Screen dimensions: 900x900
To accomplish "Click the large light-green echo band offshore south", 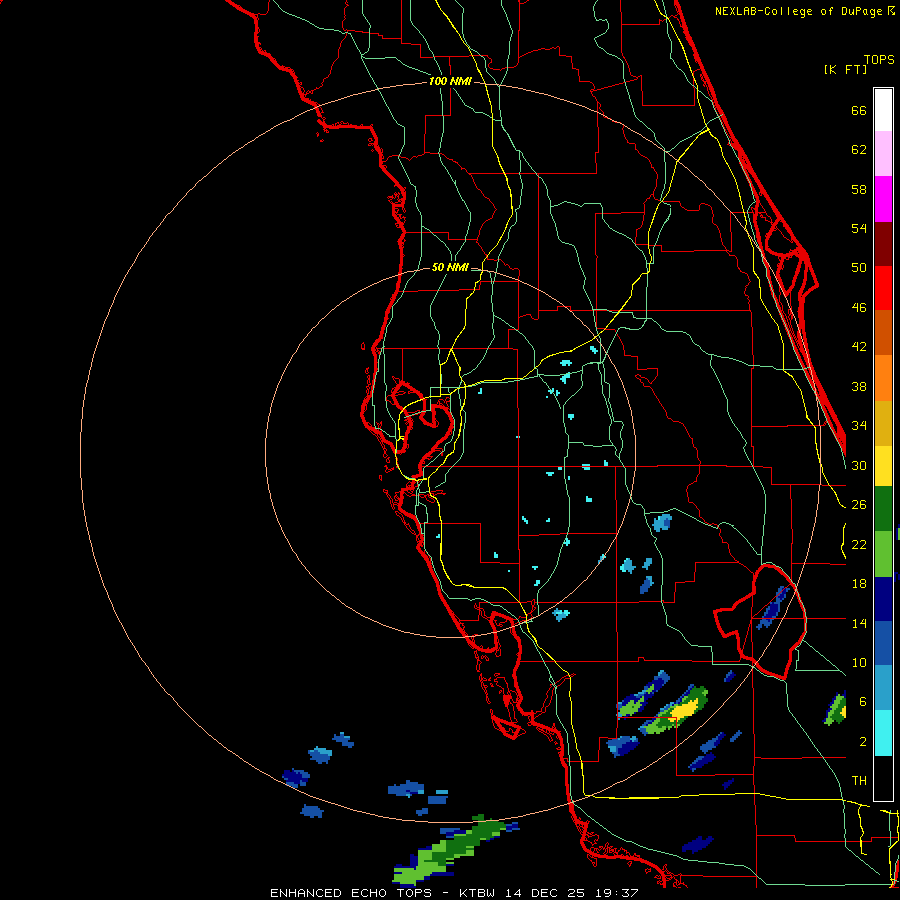I will 449,850.
